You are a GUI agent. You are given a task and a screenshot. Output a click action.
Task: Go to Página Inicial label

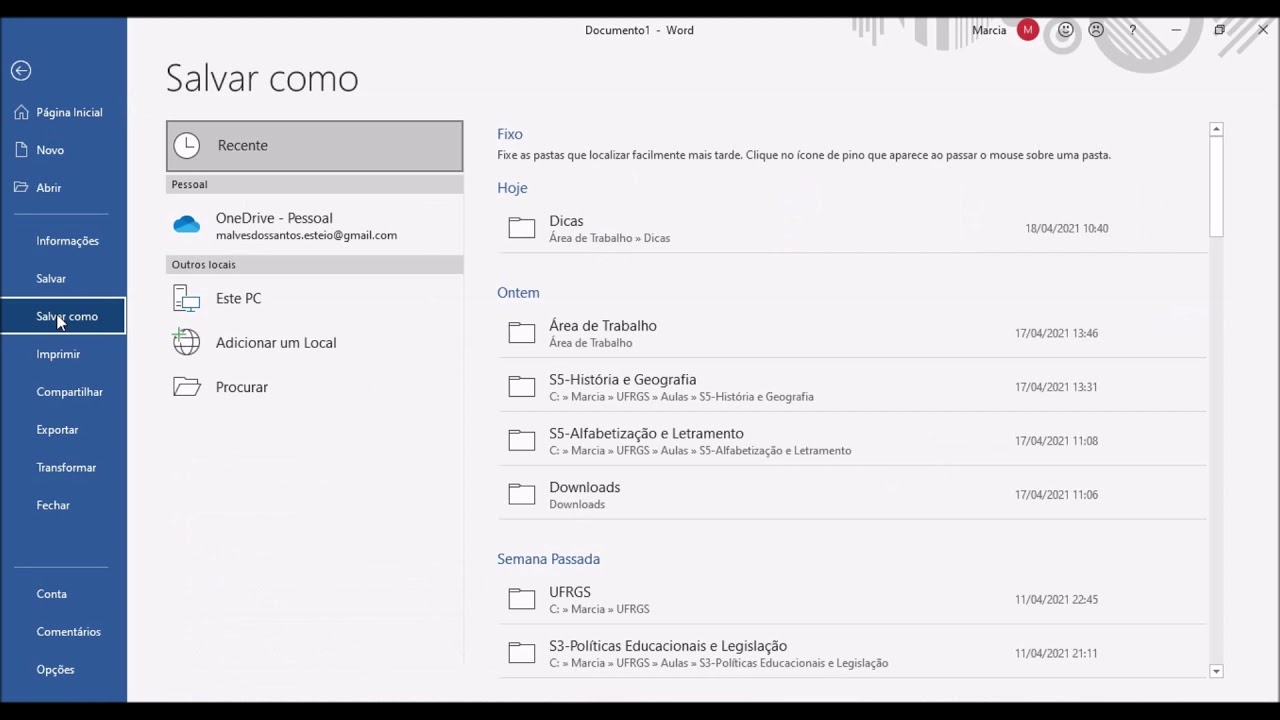tap(70, 112)
